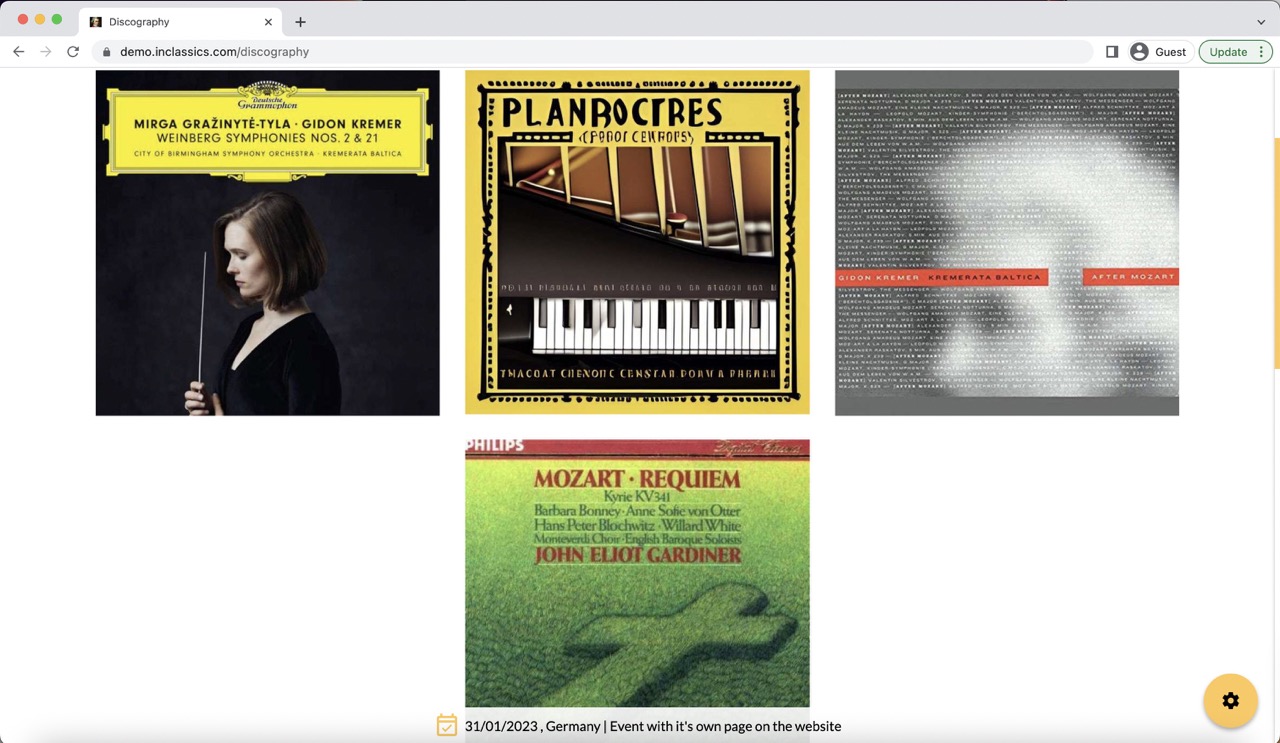The width and height of the screenshot is (1280, 743).
Task: Open the three-dot browser menu
Action: click(x=1262, y=52)
